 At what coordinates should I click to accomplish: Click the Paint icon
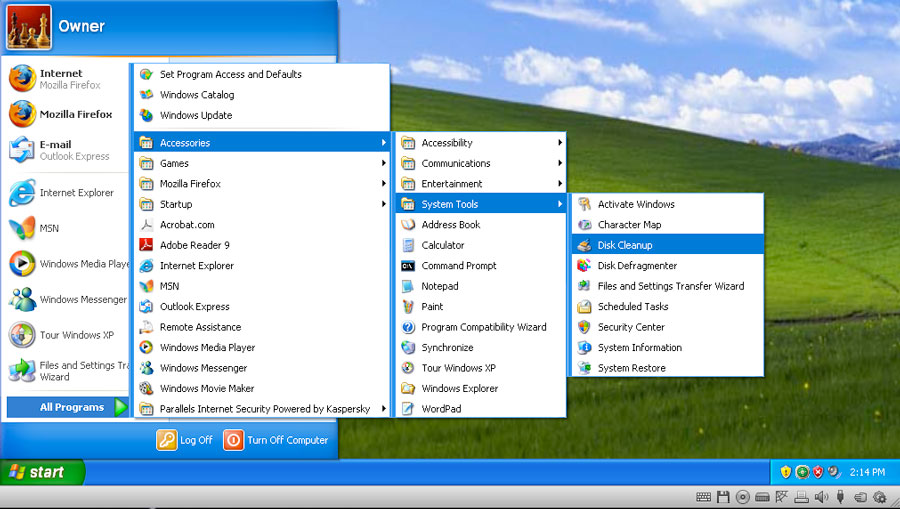(x=408, y=306)
